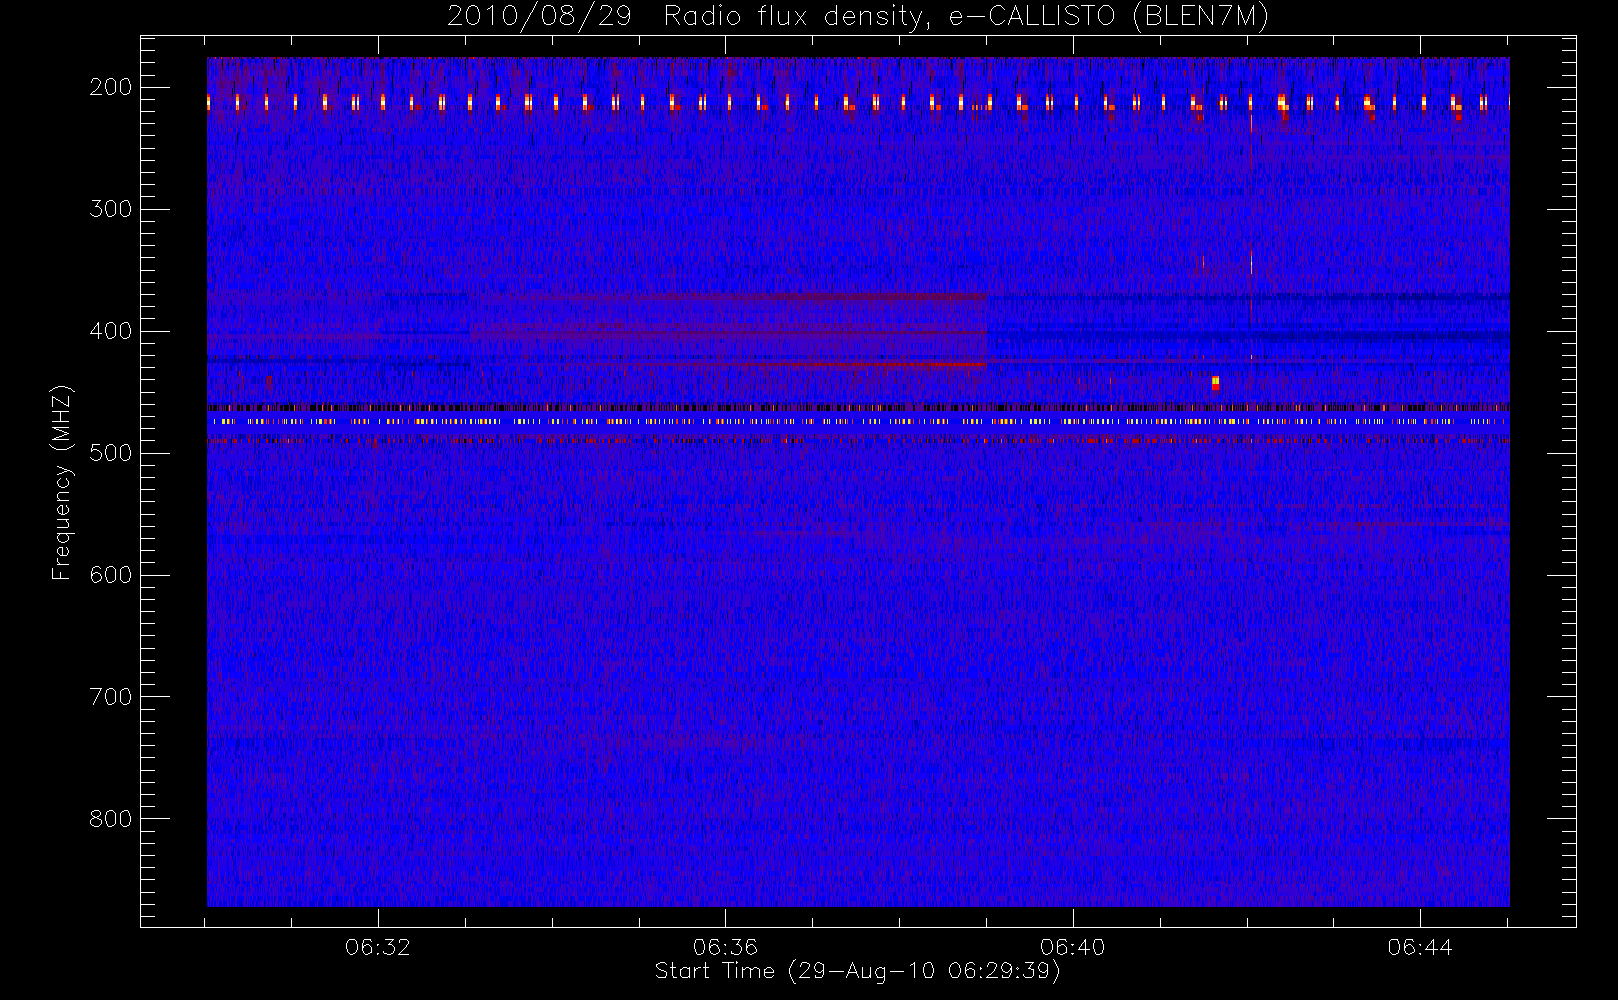Click the 06:32 time tick label
Image resolution: width=1618 pixels, height=1000 pixels.
click(378, 947)
